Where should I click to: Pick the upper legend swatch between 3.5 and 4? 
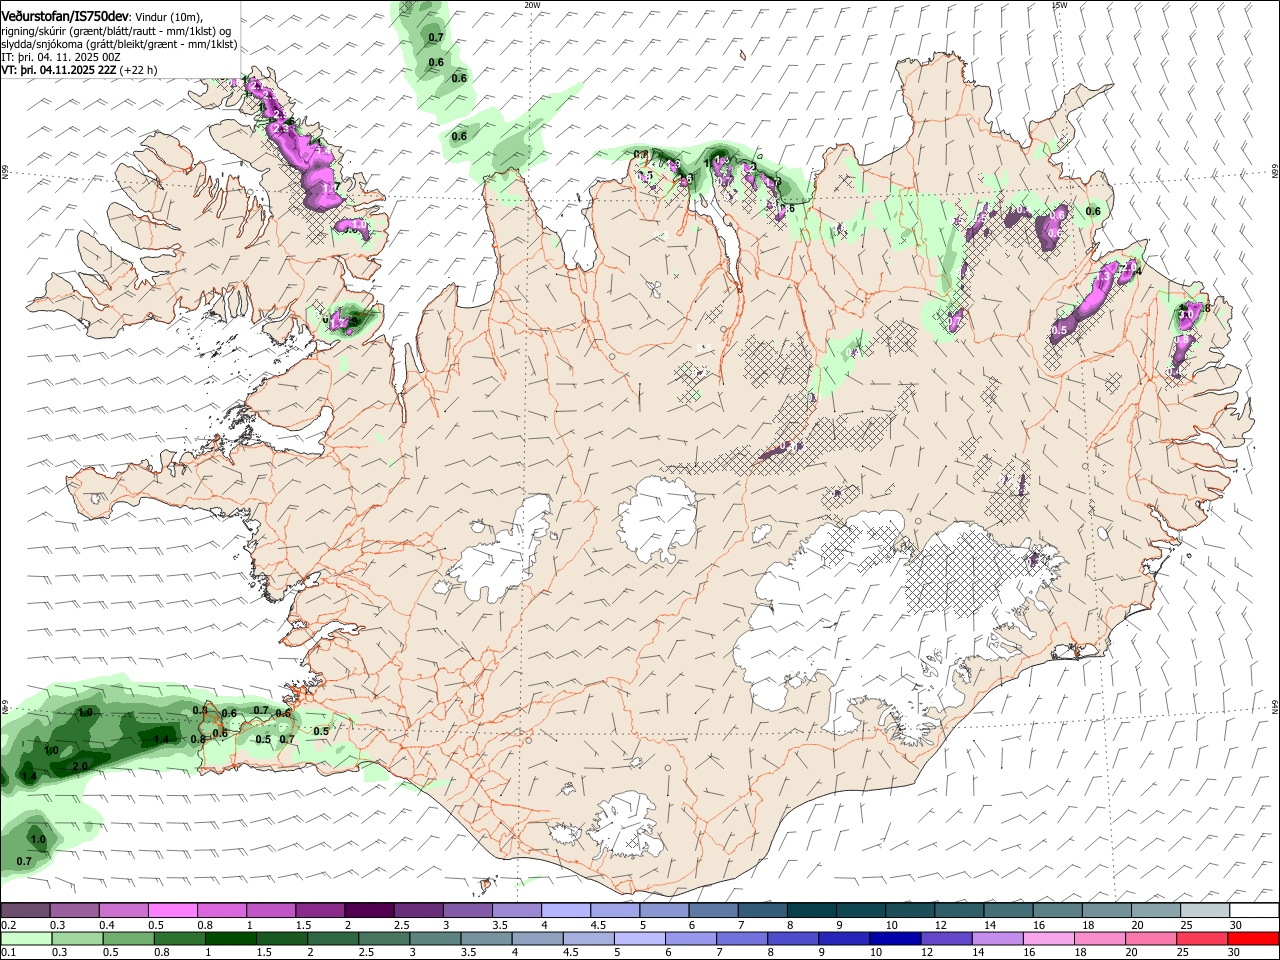516,910
